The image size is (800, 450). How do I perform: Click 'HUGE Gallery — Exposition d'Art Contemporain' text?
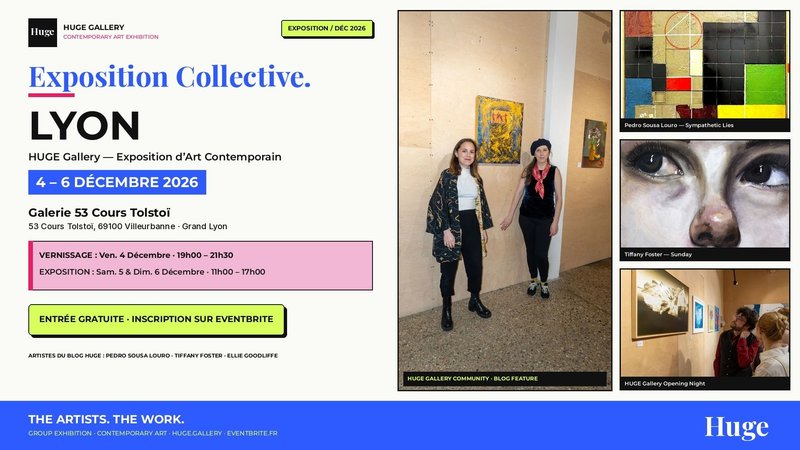tap(155, 157)
